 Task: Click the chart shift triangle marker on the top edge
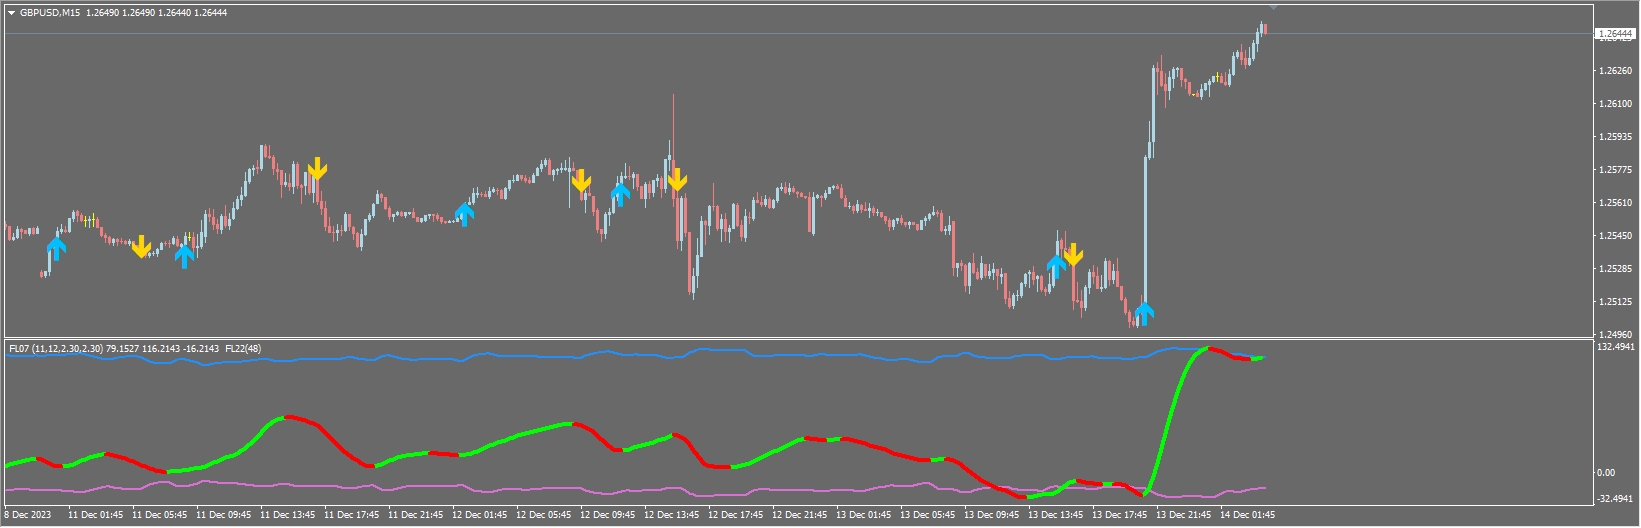[x=1273, y=7]
